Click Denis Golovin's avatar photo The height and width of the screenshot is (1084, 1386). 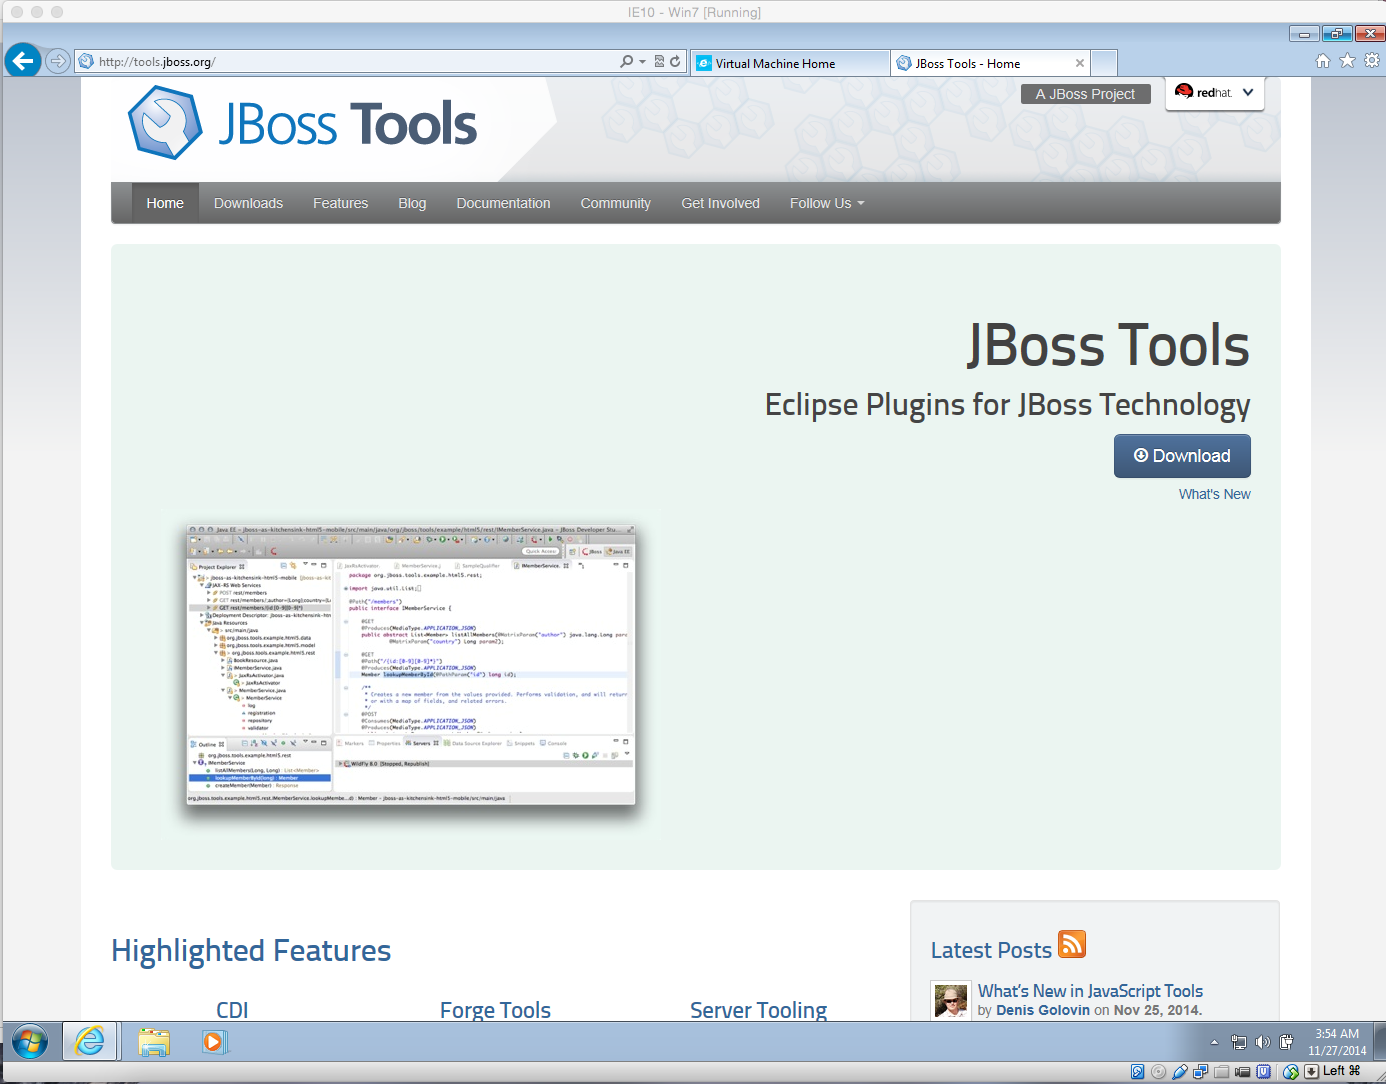[x=951, y=1000]
